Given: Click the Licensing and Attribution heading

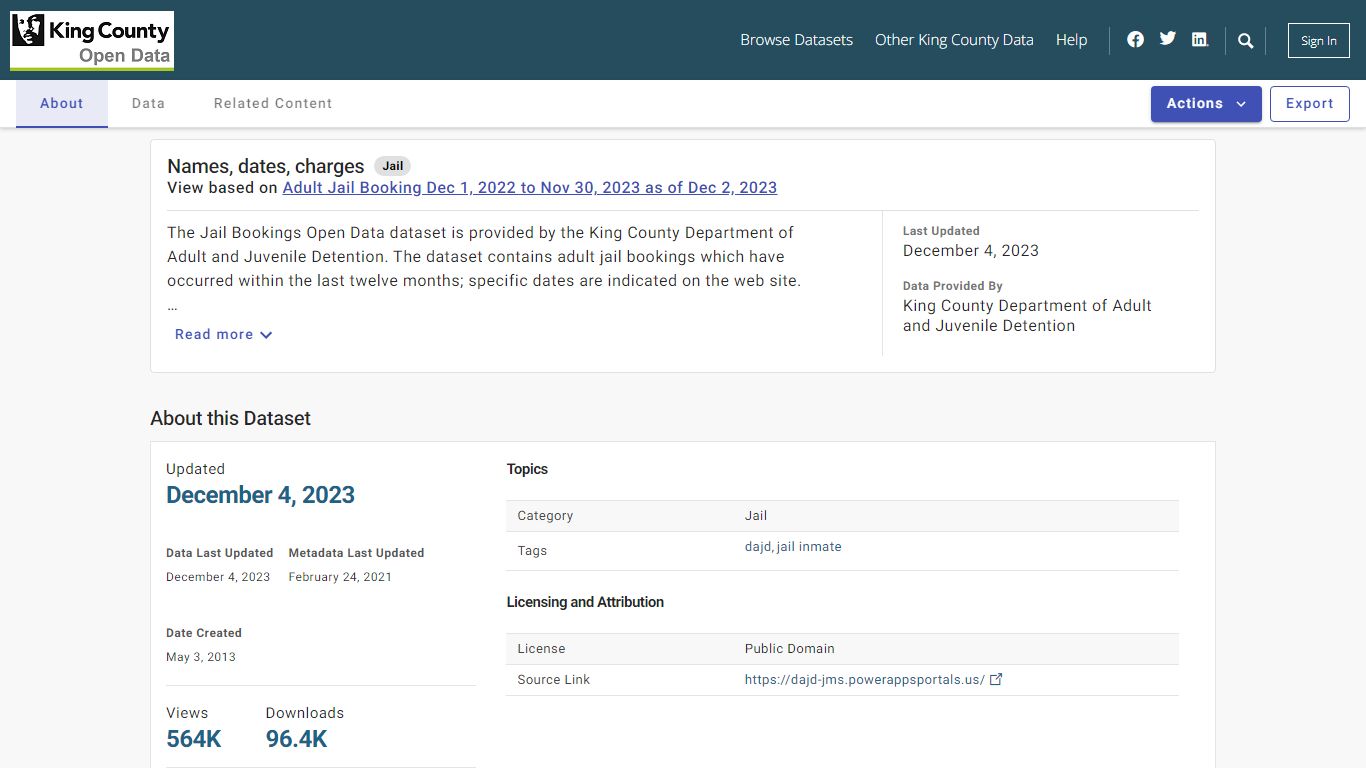Looking at the screenshot, I should [x=585, y=602].
